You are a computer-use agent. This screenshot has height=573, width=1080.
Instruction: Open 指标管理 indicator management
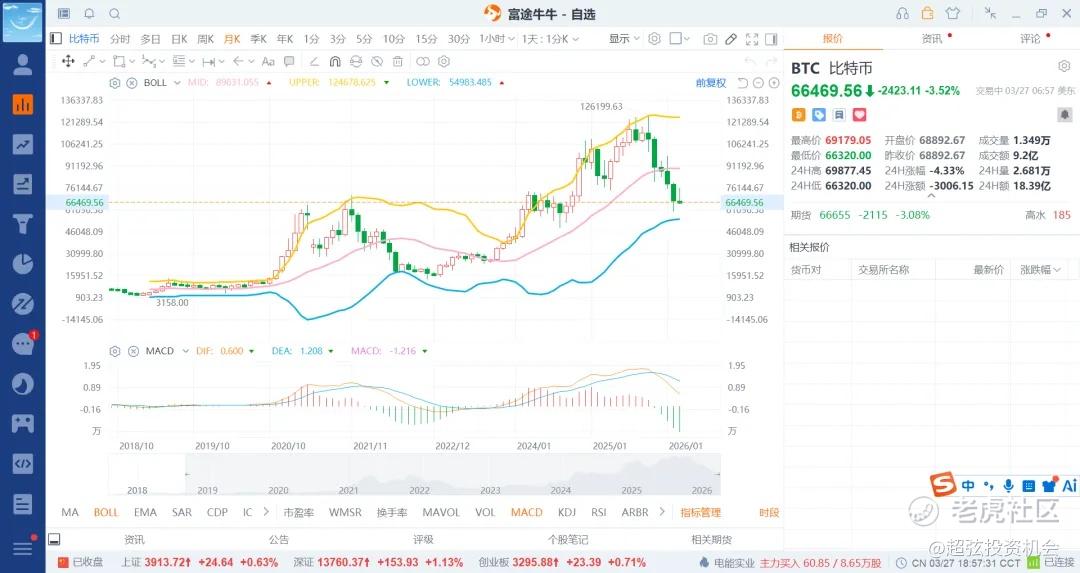click(x=700, y=512)
